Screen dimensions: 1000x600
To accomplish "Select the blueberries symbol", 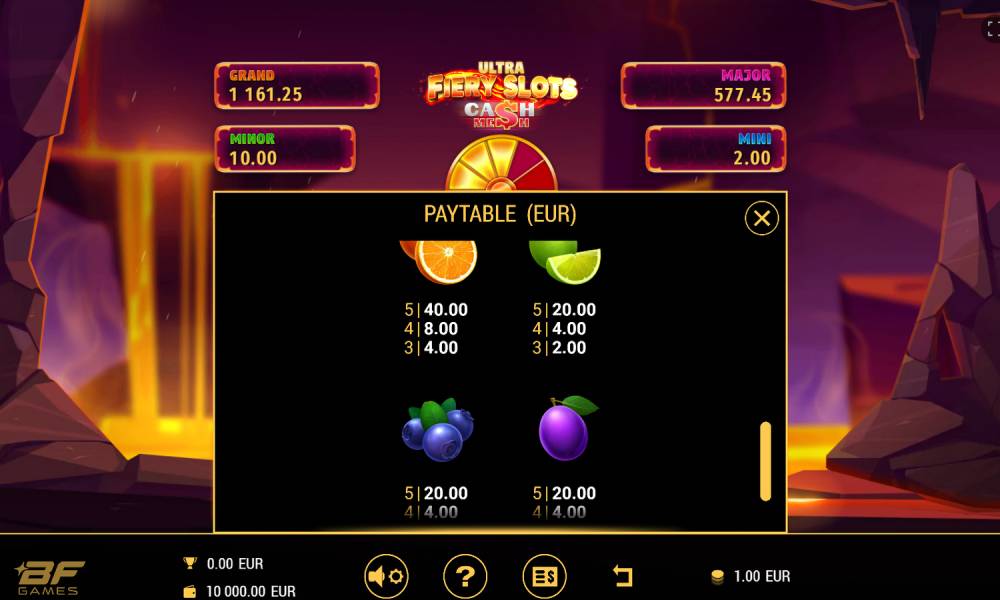I will pos(438,429).
